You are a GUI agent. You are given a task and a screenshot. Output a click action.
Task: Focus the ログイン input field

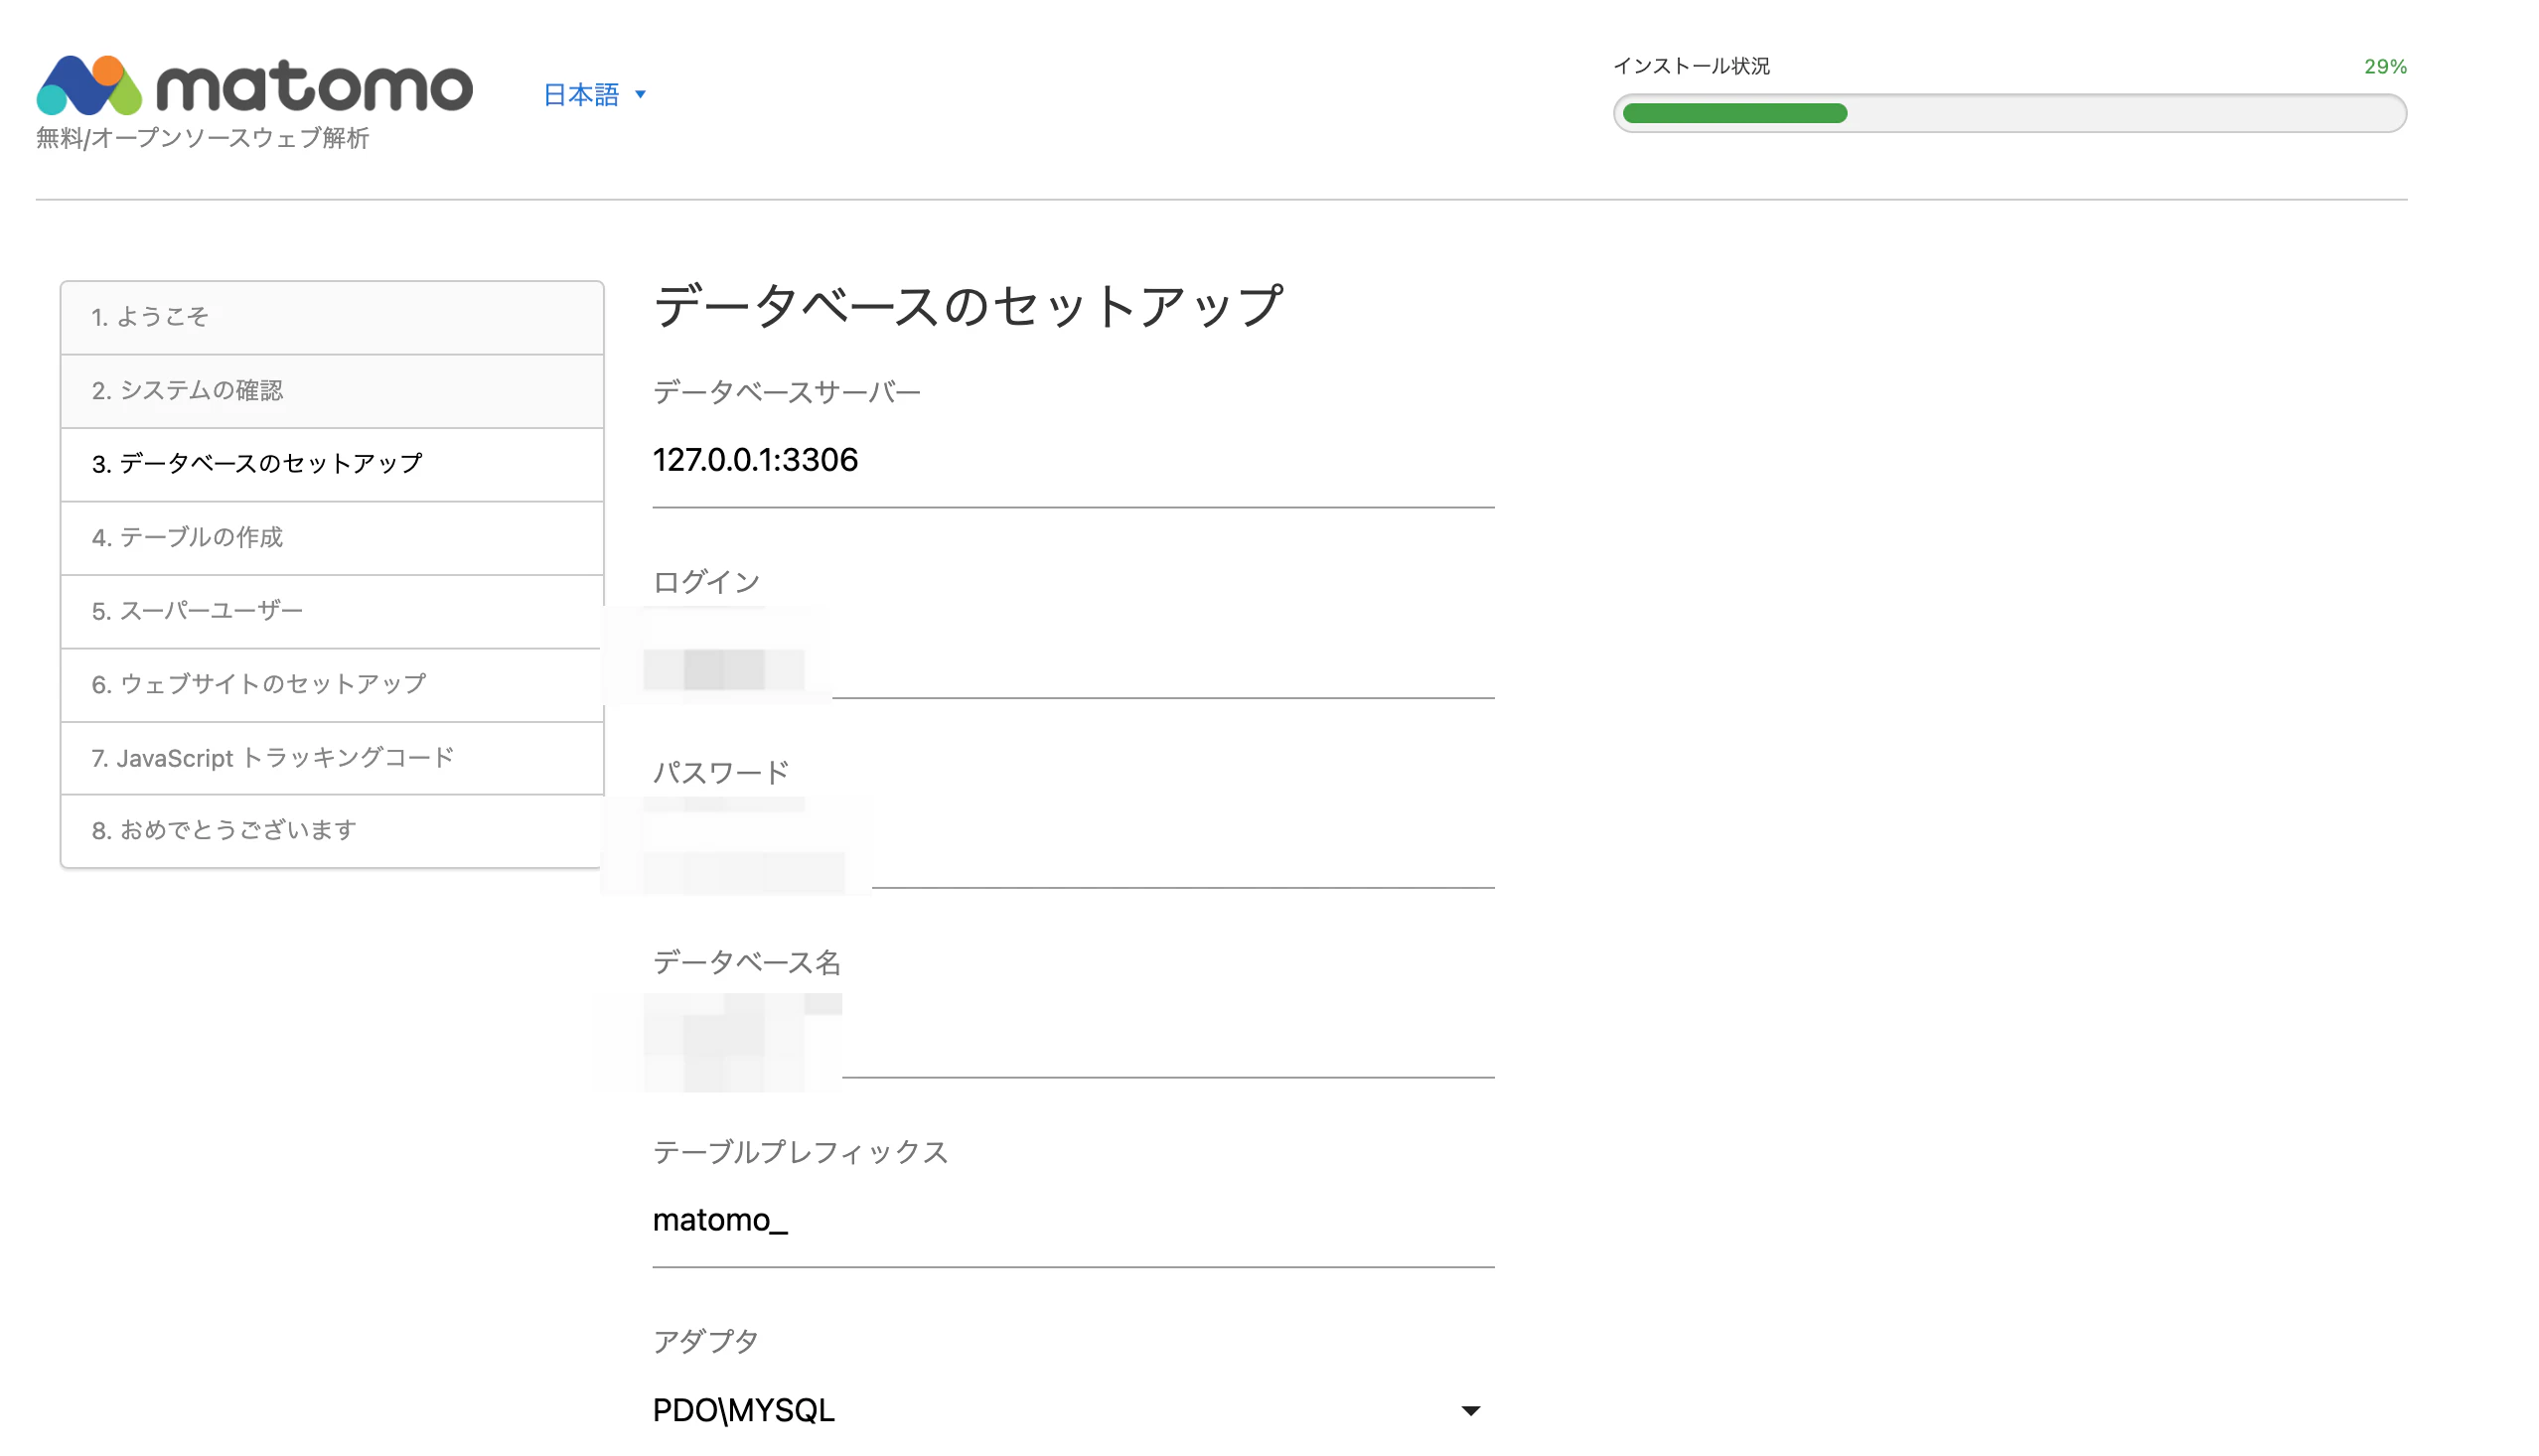pyautogui.click(x=1073, y=651)
